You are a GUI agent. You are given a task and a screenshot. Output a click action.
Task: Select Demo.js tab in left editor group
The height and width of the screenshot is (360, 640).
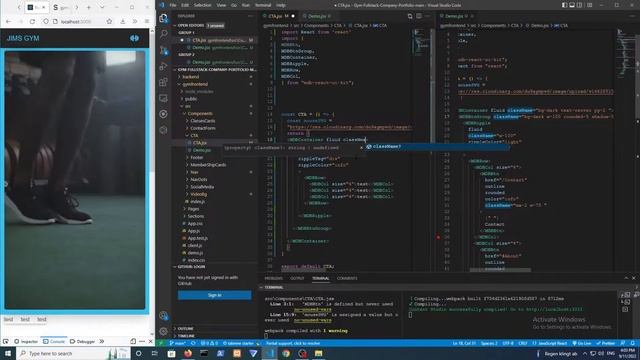[317, 16]
